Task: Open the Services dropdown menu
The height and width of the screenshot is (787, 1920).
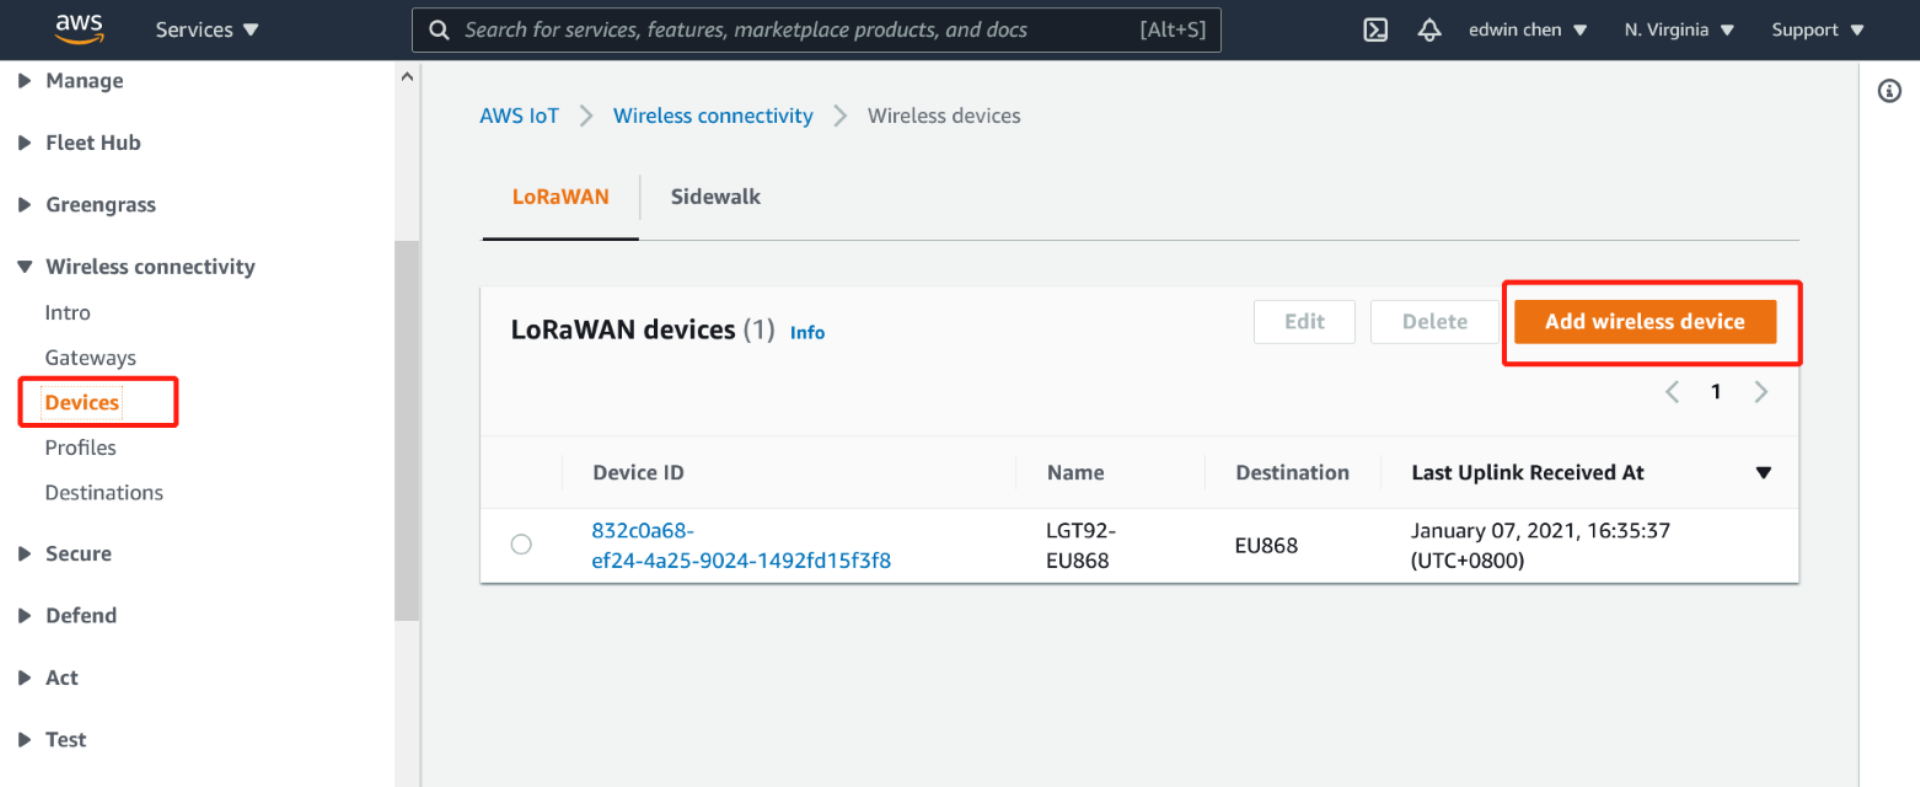Action: [207, 30]
